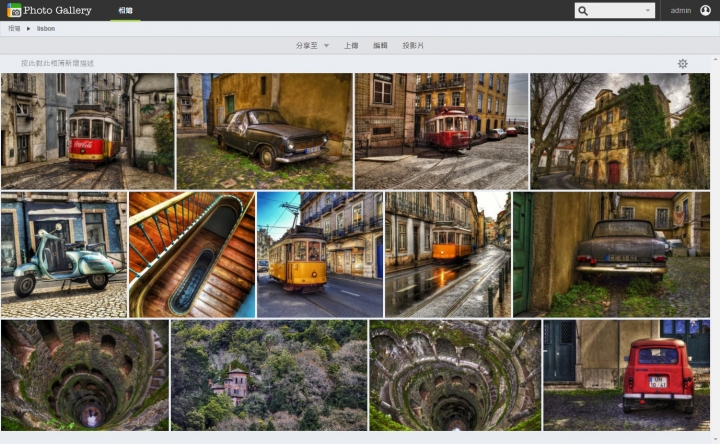
Task: Click the search magnifier icon
Action: 584,11
